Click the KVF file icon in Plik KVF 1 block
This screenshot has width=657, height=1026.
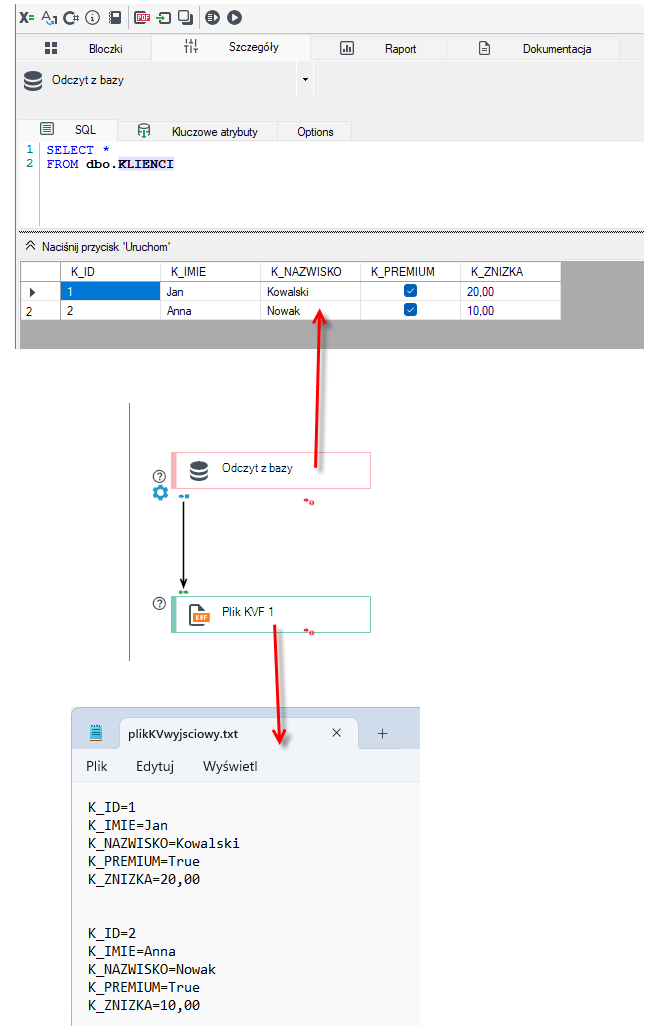199,614
